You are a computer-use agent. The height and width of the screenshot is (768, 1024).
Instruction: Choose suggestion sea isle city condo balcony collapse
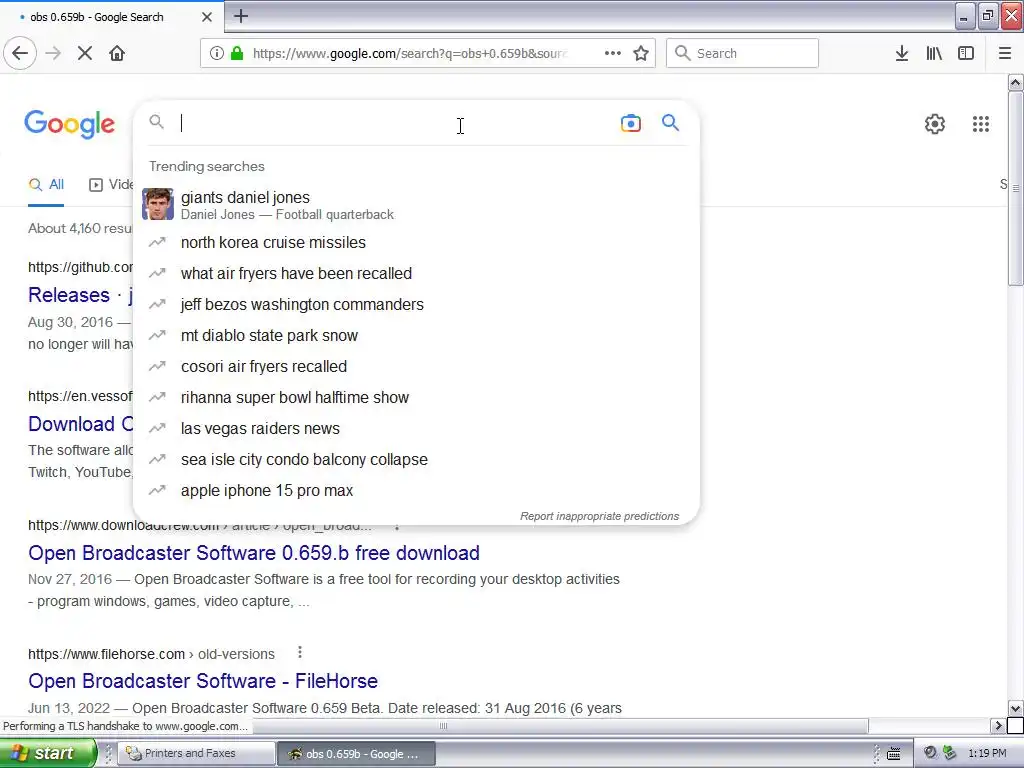(416, 460)
